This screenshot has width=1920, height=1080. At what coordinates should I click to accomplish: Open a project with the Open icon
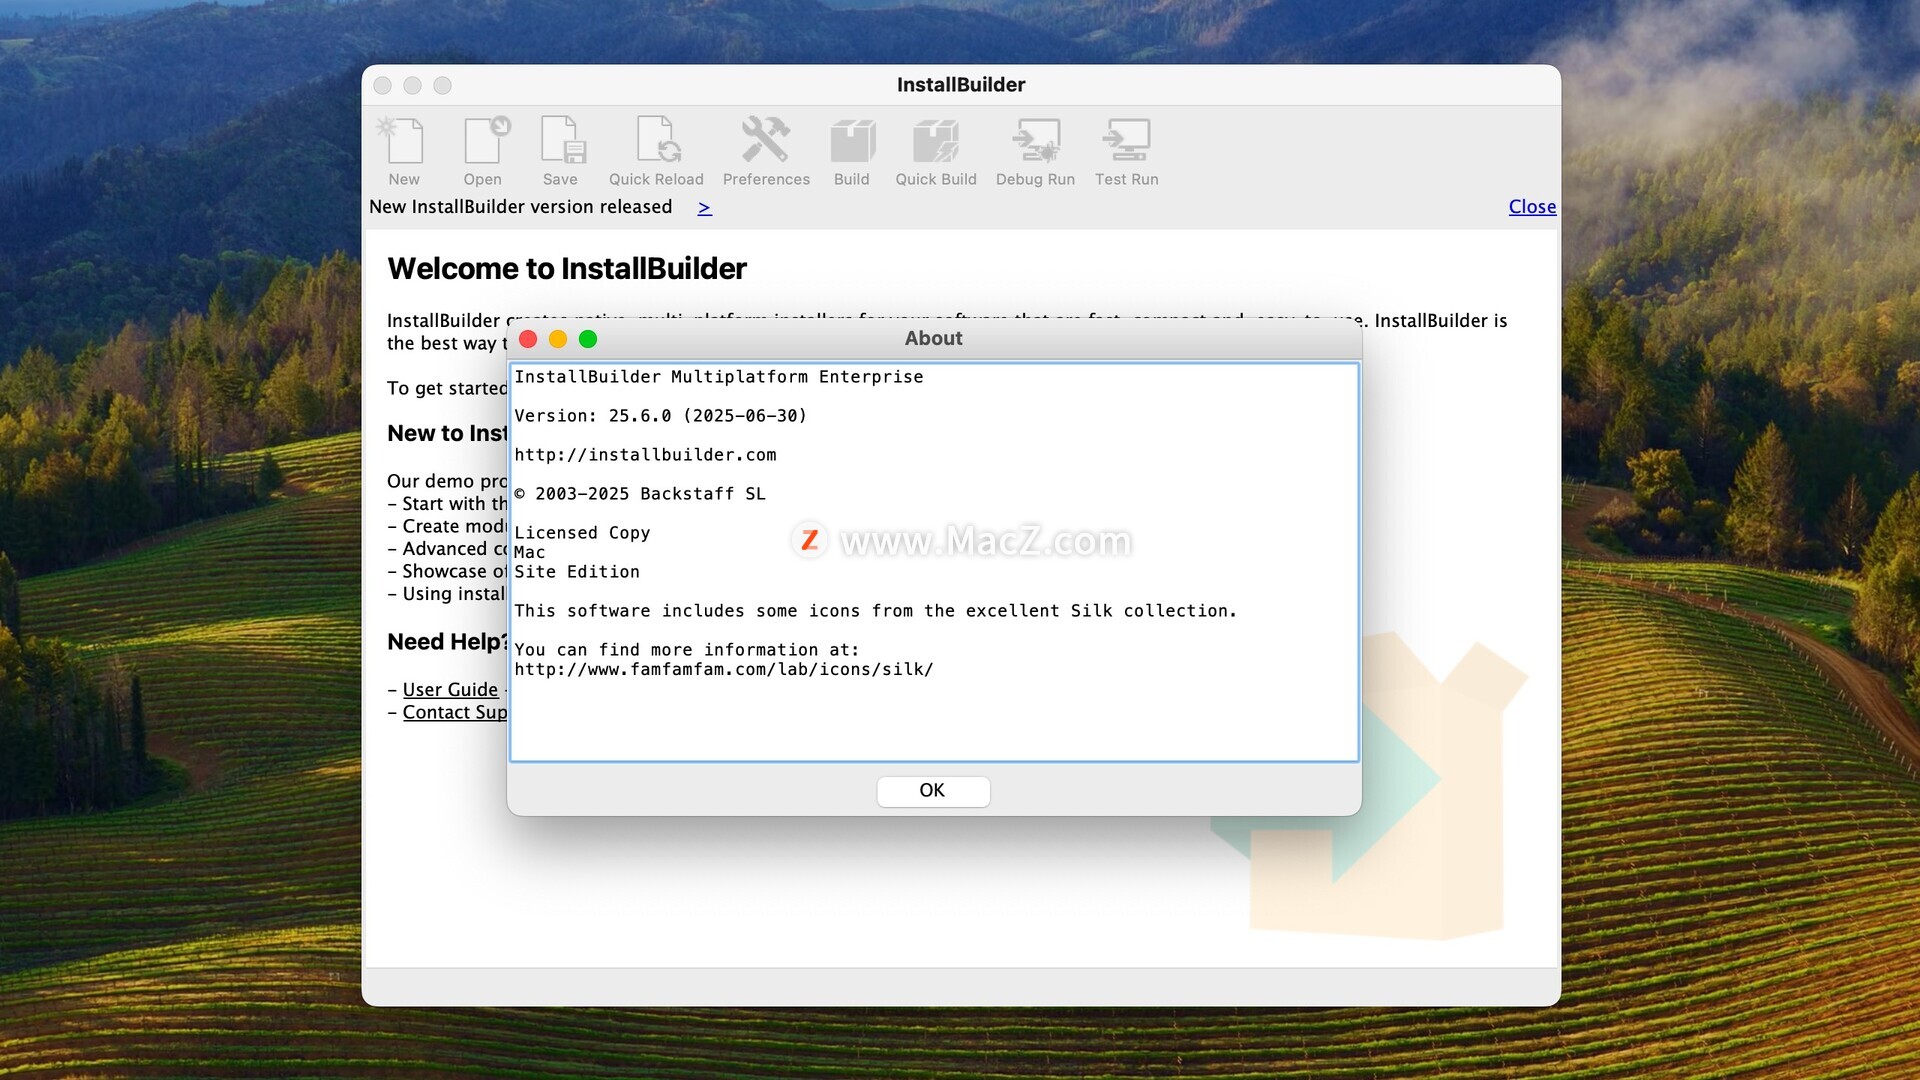[x=486, y=141]
